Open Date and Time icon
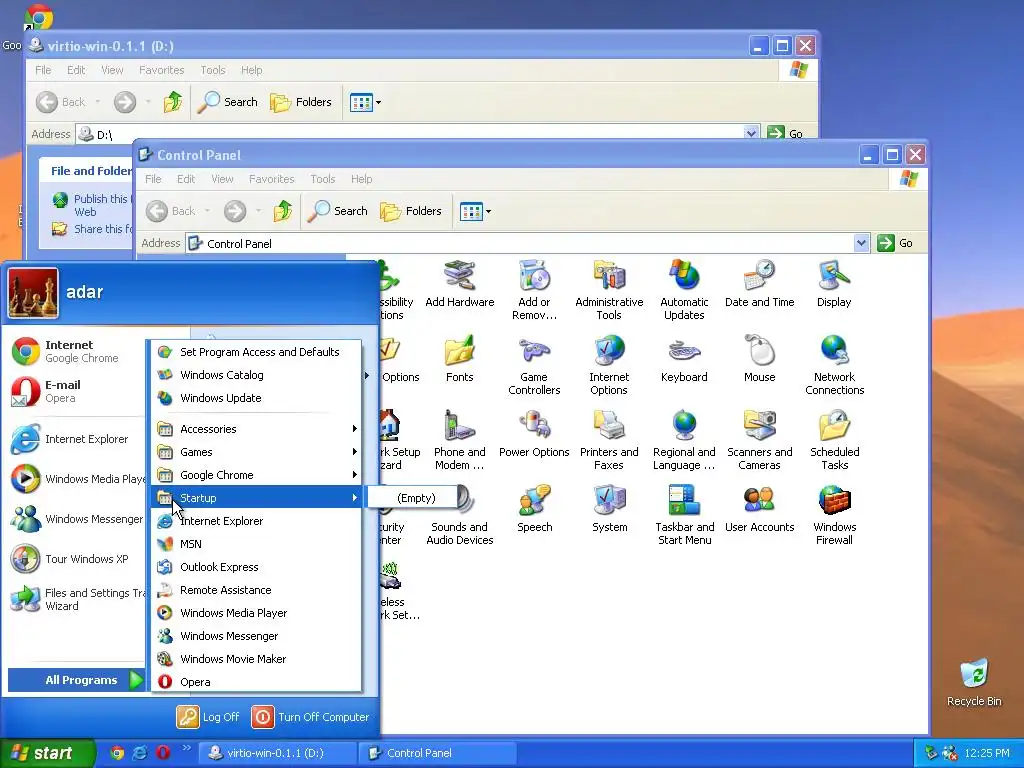 (x=759, y=284)
